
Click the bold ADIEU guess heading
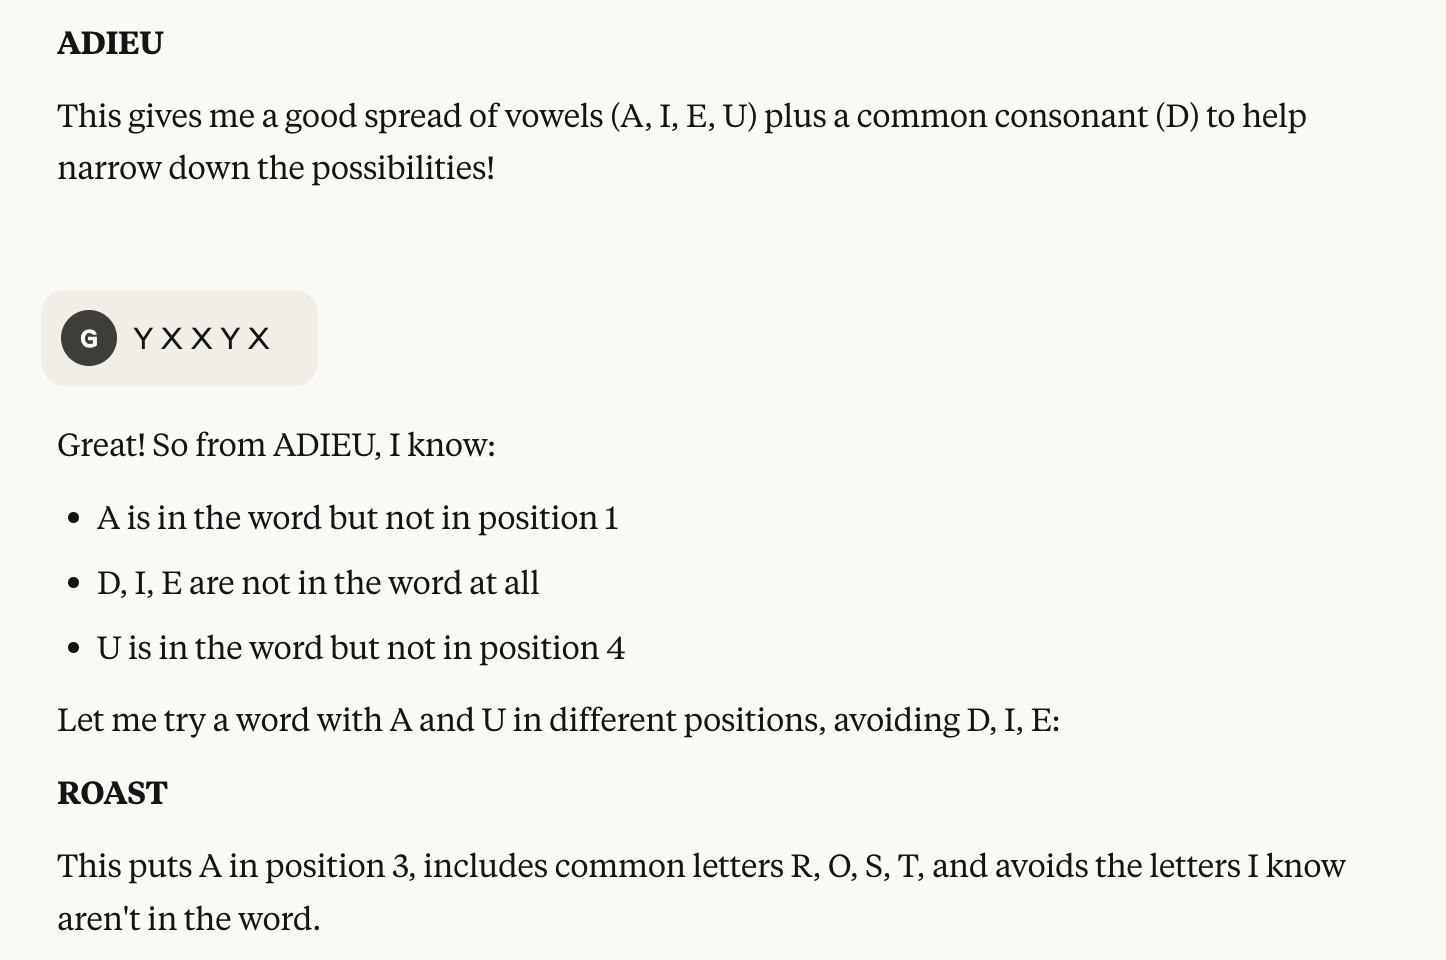tap(110, 43)
